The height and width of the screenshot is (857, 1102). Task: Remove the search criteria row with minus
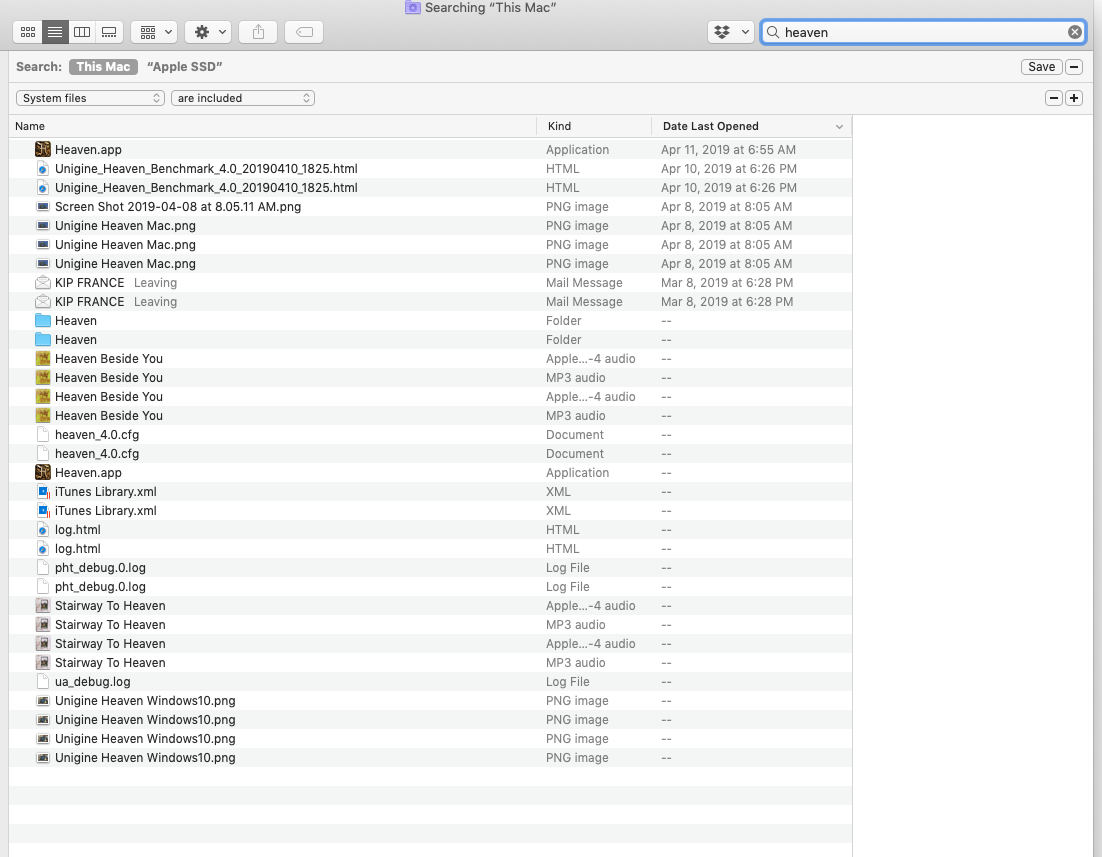click(1054, 98)
